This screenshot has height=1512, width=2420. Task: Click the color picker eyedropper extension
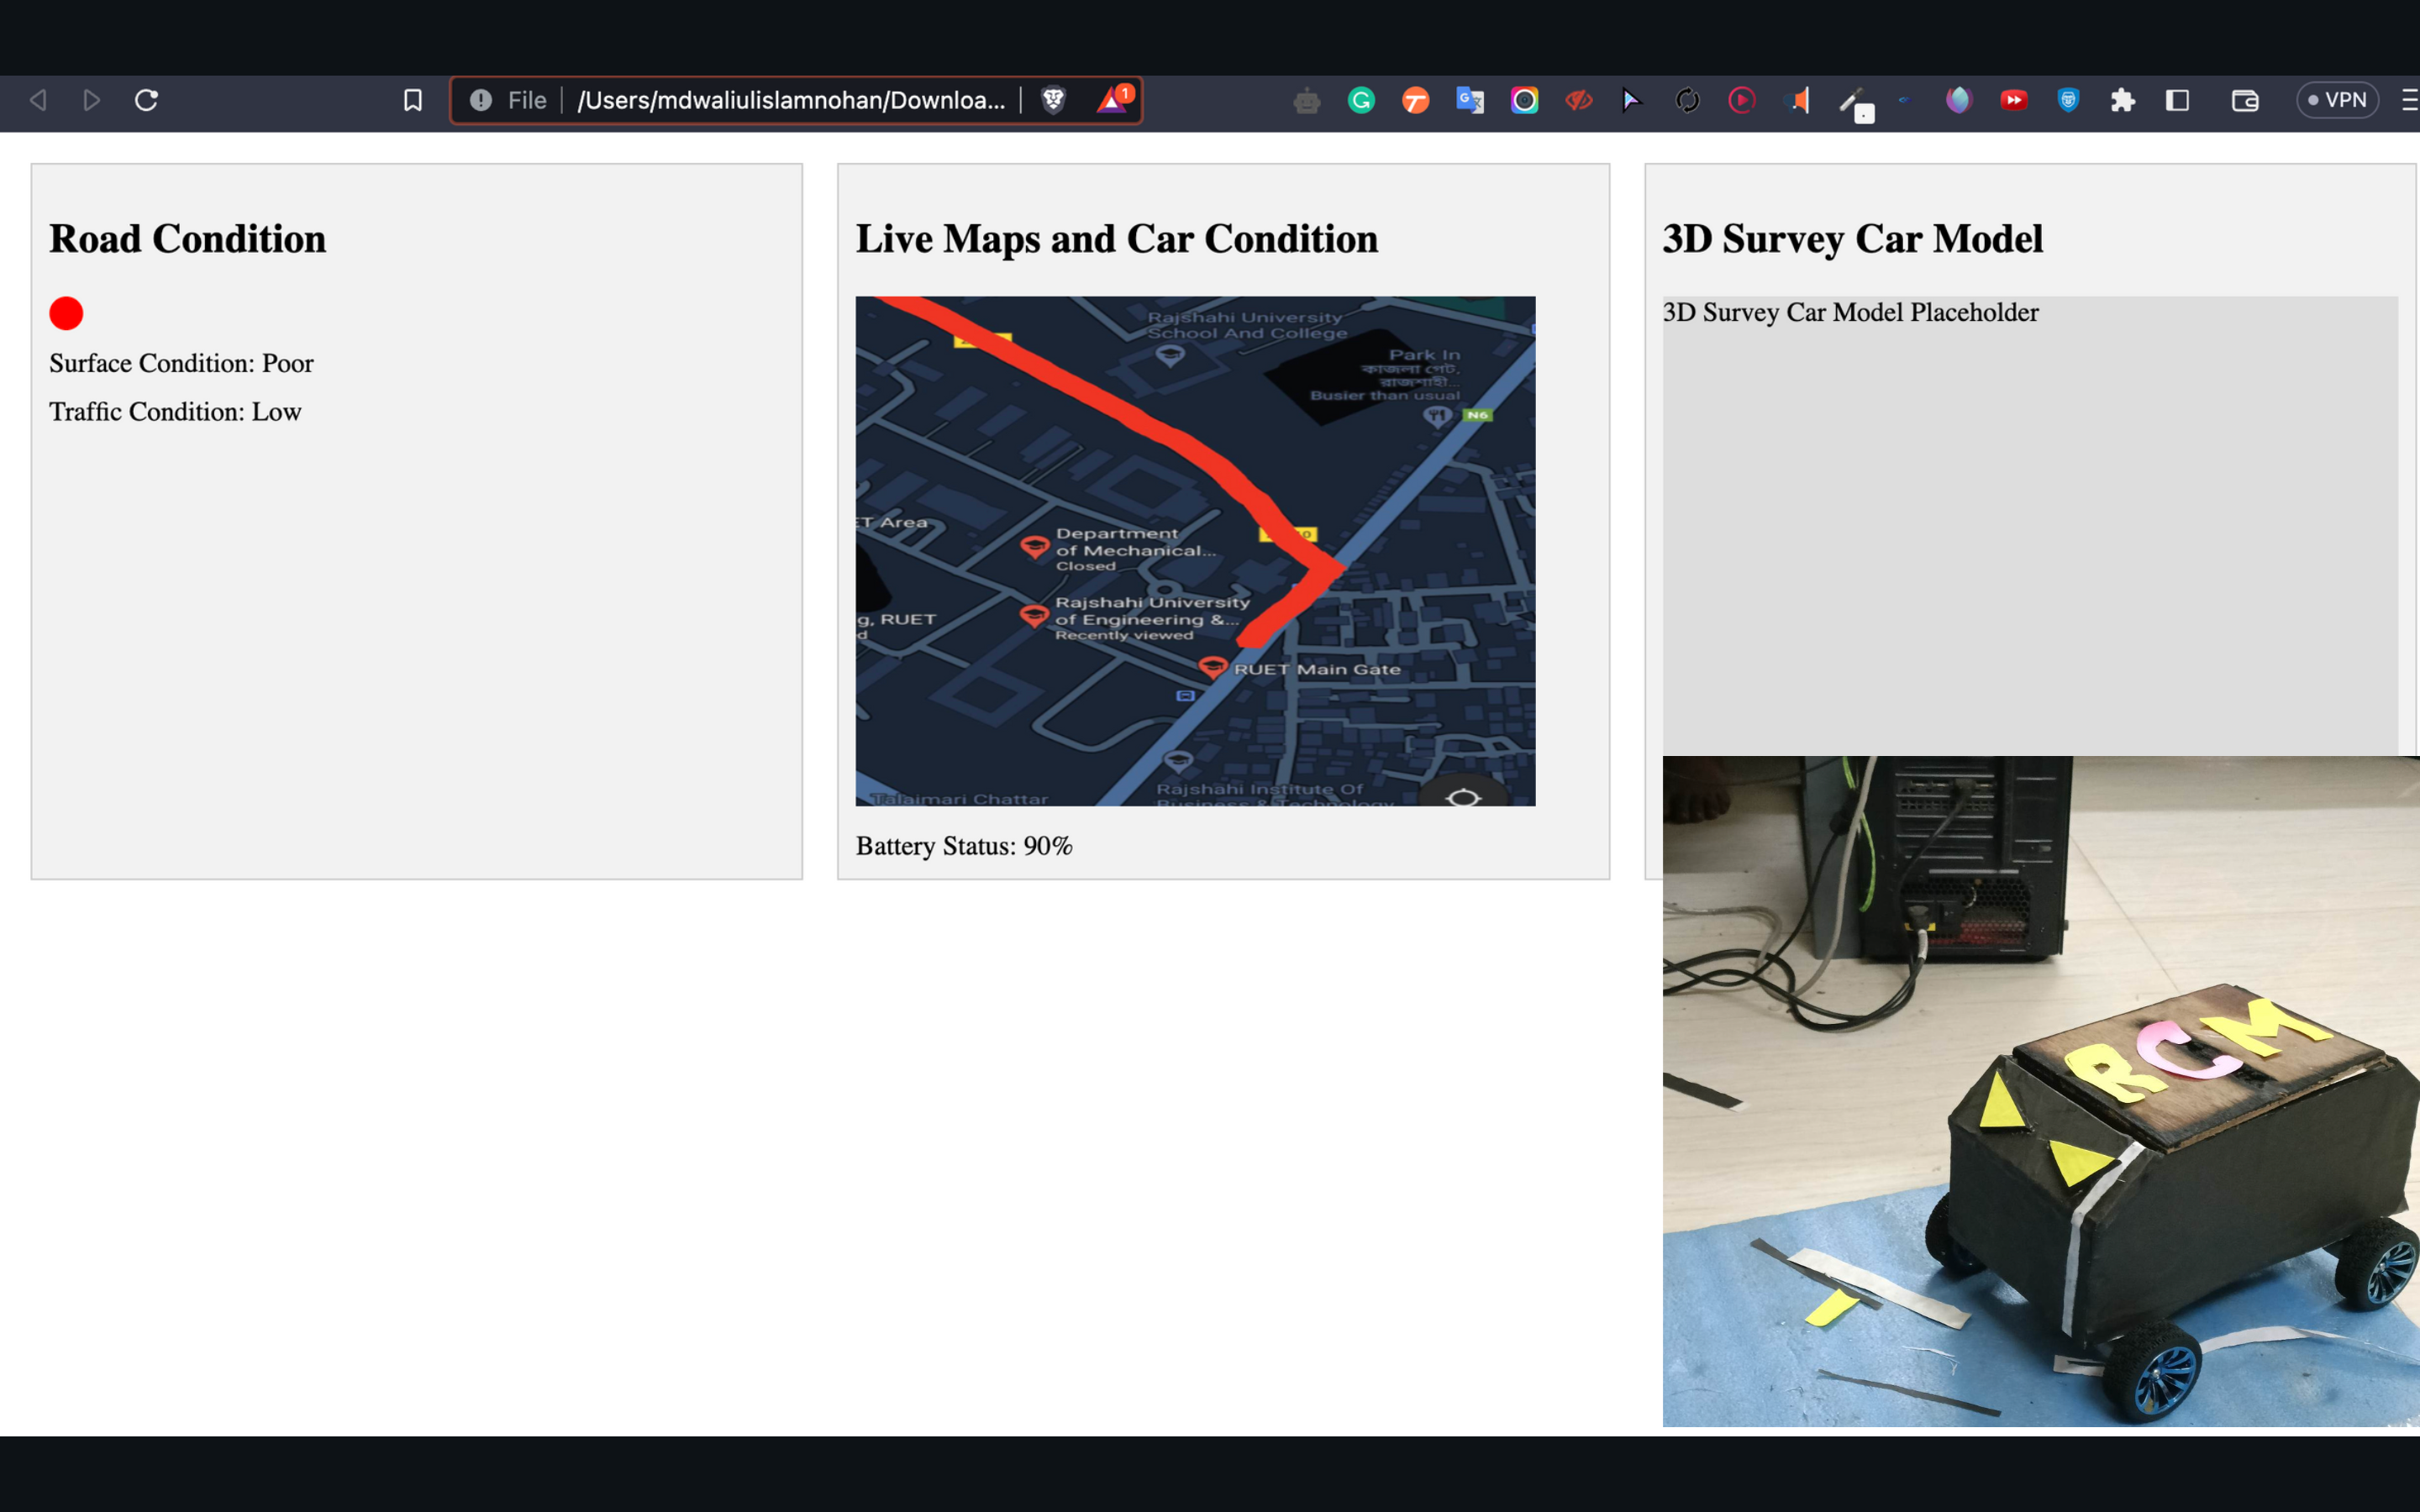(1854, 102)
